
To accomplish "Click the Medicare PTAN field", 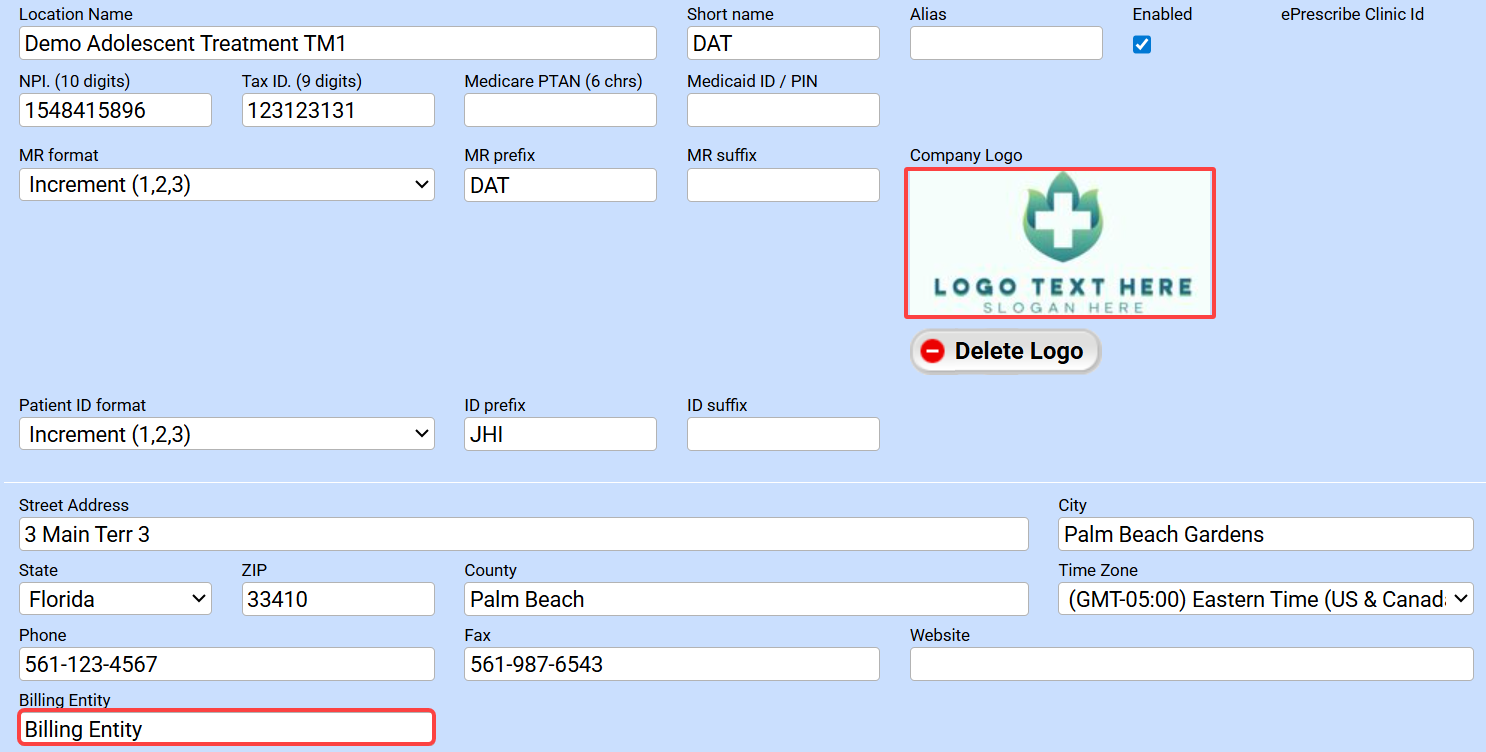I will (x=560, y=111).
